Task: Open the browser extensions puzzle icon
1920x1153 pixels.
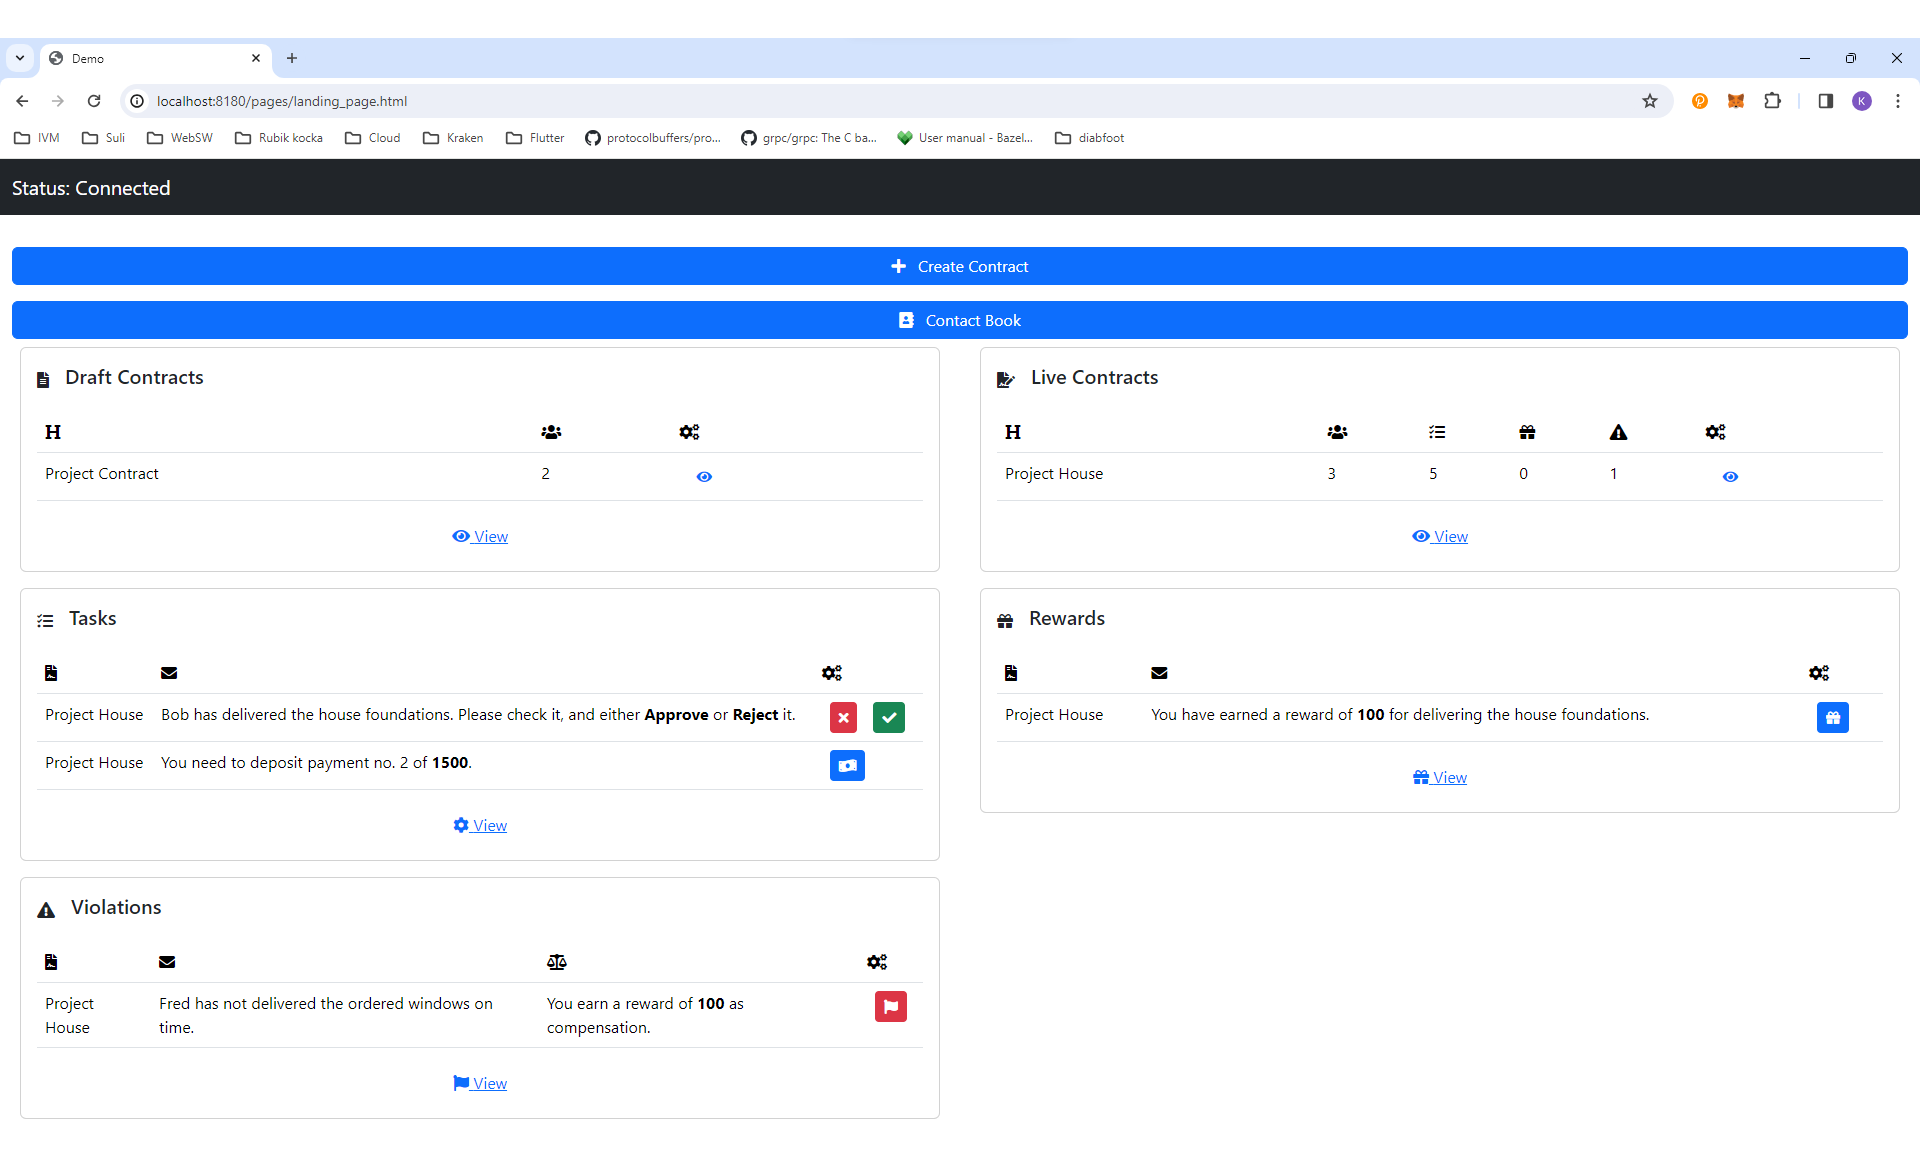Action: [1772, 101]
